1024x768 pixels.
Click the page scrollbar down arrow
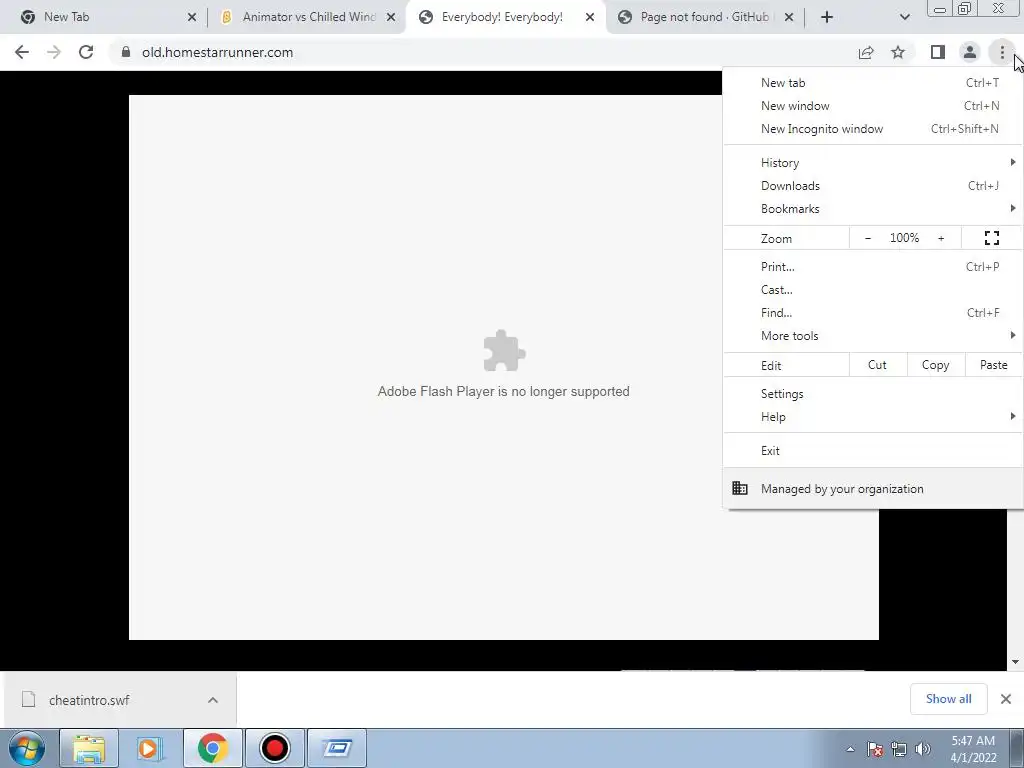click(1016, 662)
